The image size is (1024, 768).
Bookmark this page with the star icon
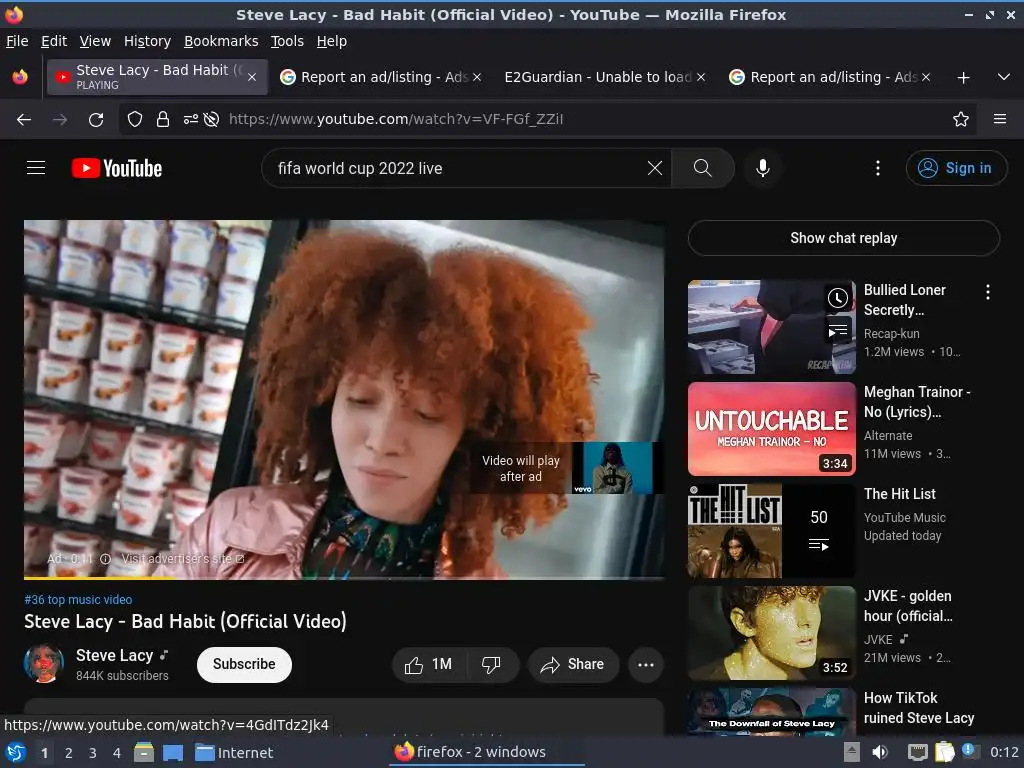[x=960, y=119]
